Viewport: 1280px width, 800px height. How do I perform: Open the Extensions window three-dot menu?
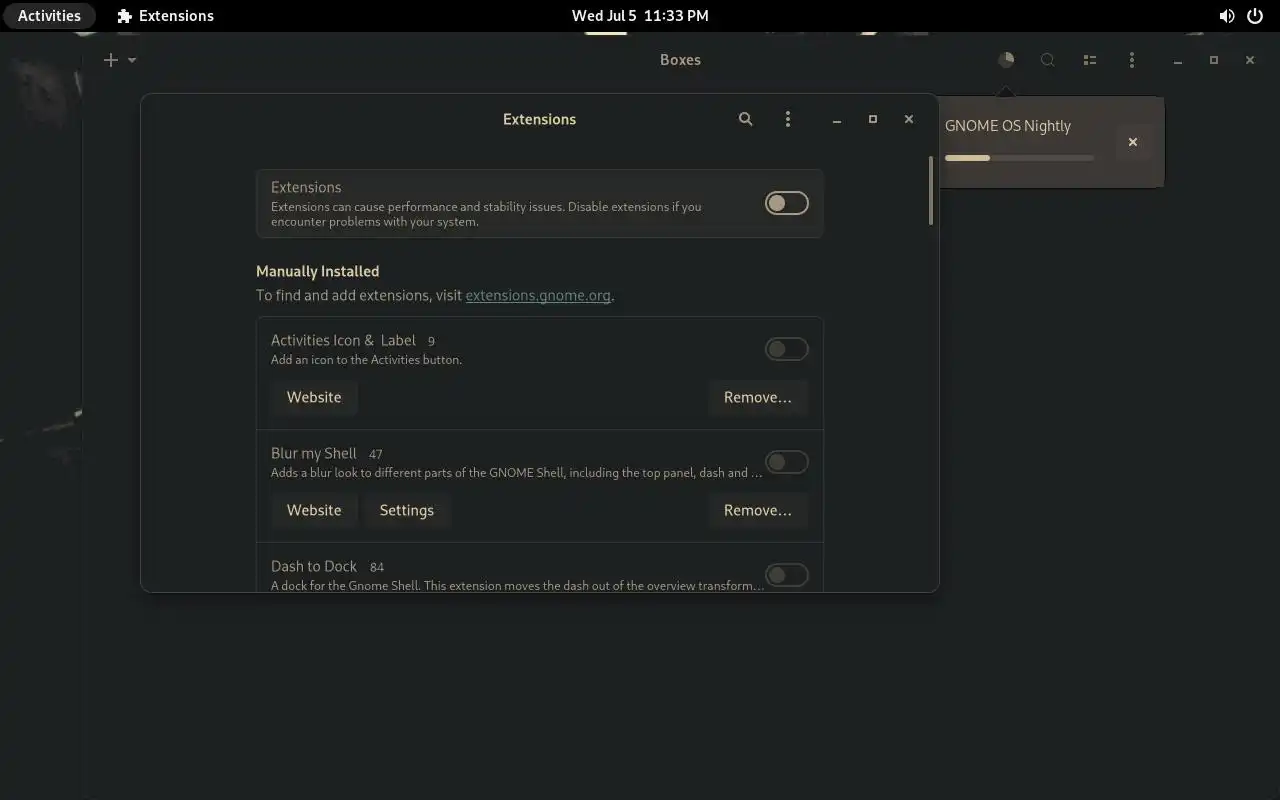coord(788,119)
